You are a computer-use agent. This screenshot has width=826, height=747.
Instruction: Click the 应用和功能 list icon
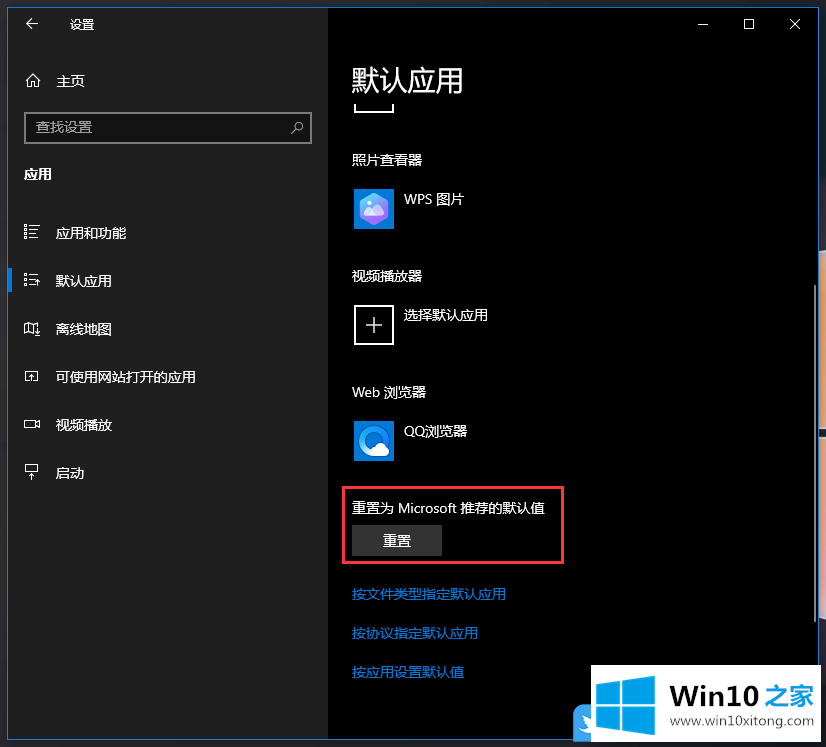32,232
